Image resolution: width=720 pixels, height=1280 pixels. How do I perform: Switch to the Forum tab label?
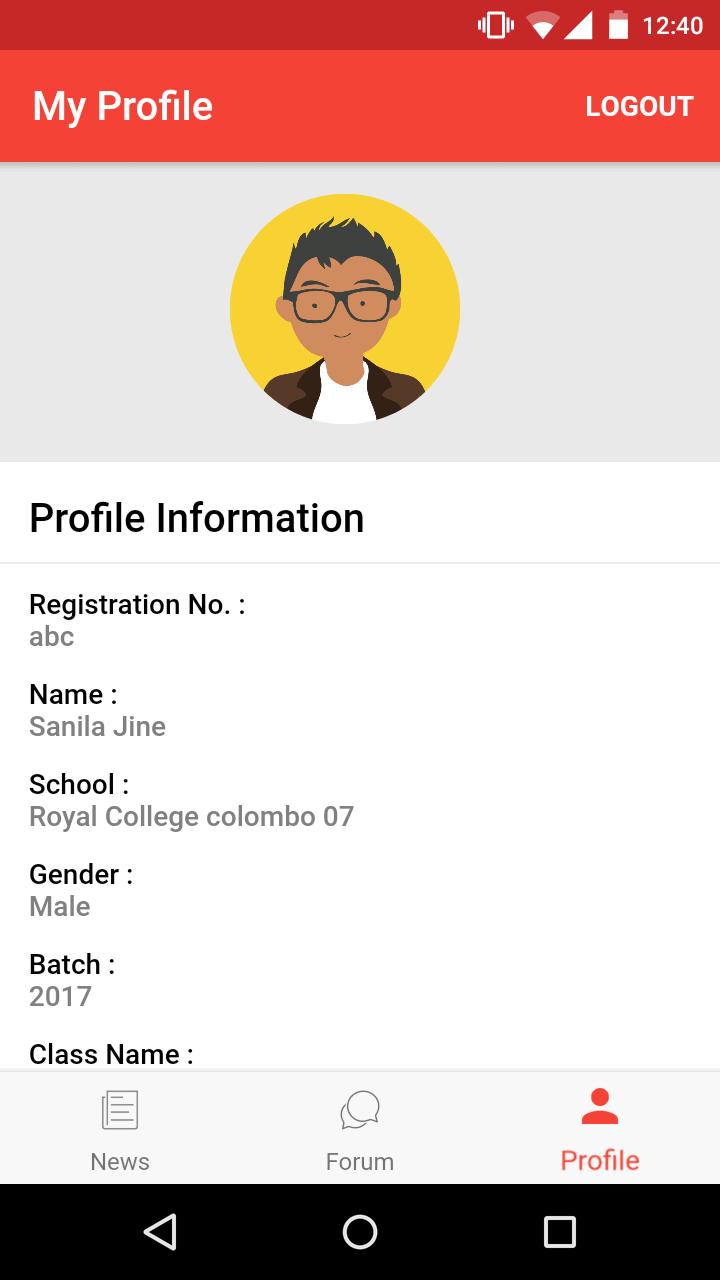(360, 1162)
